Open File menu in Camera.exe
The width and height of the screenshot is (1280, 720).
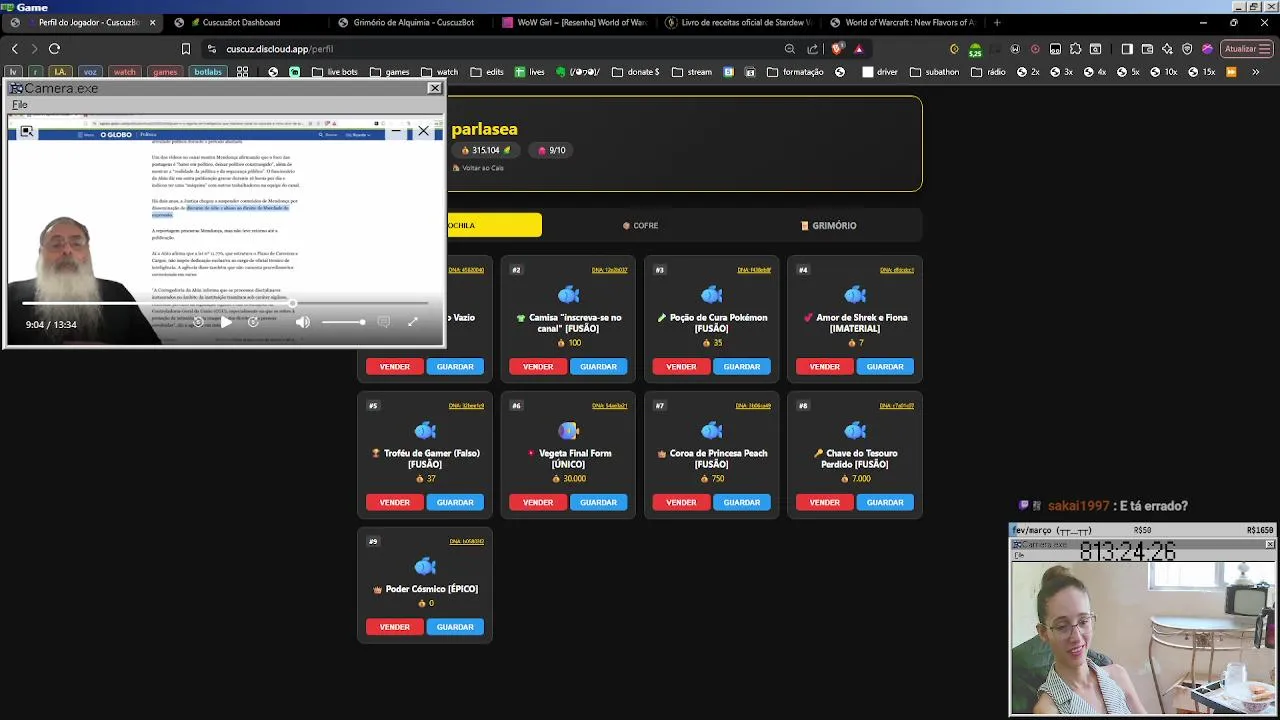(19, 104)
